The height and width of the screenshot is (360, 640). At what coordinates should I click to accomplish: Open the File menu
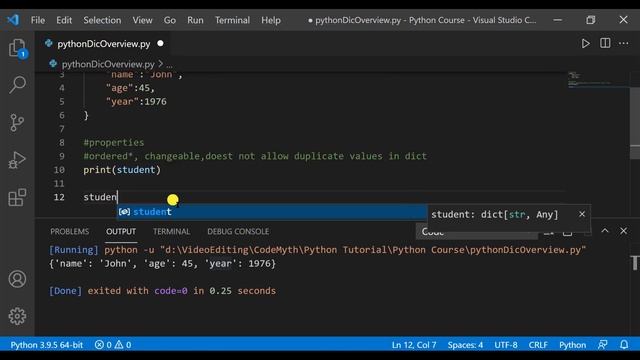(x=38, y=20)
